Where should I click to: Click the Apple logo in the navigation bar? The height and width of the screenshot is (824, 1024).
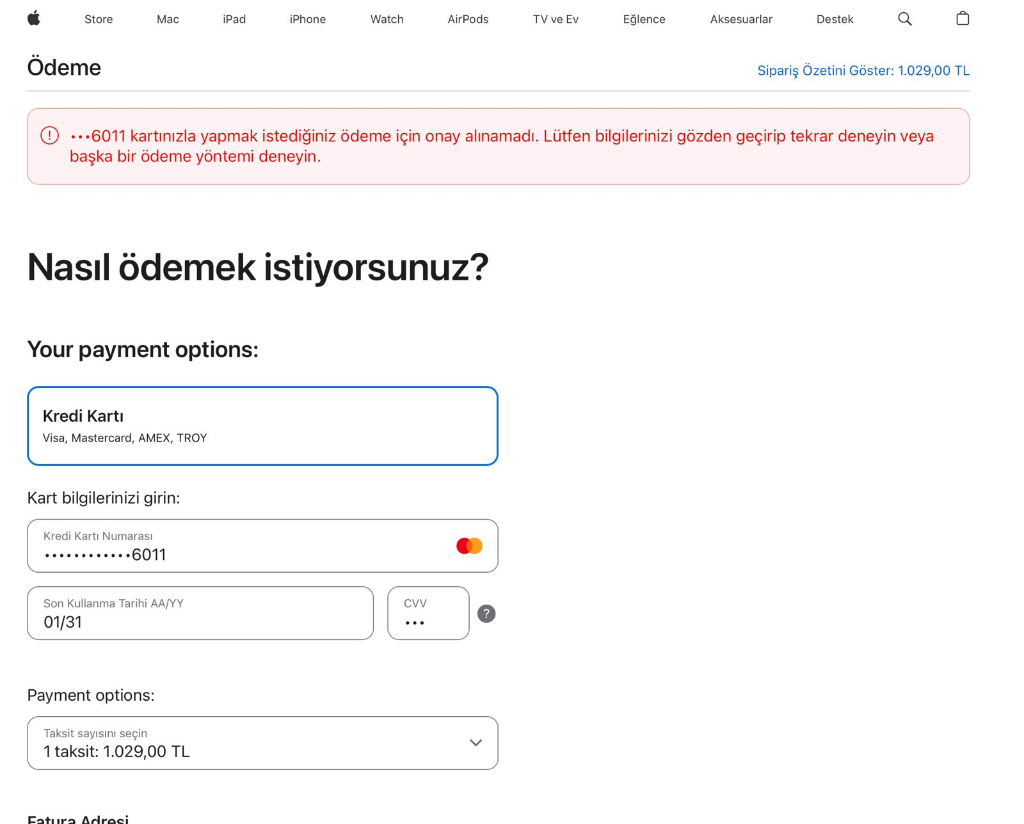click(35, 18)
